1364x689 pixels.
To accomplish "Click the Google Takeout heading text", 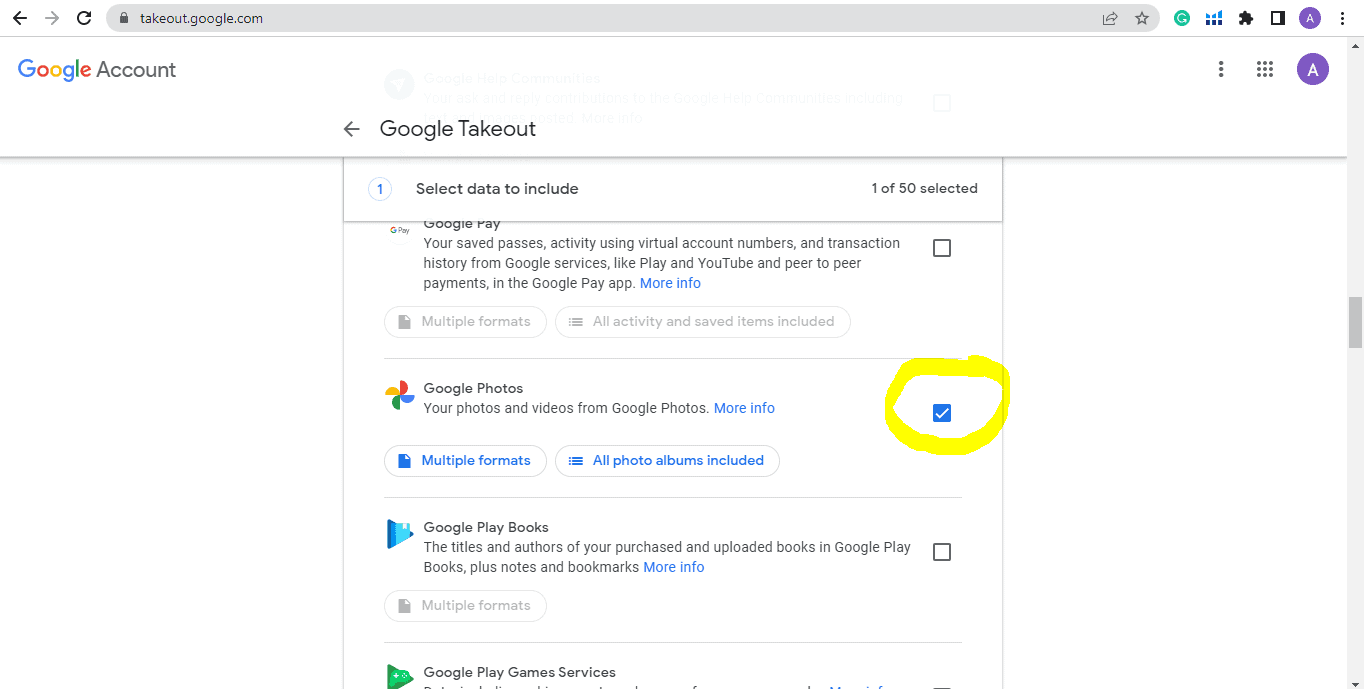I will click(458, 129).
